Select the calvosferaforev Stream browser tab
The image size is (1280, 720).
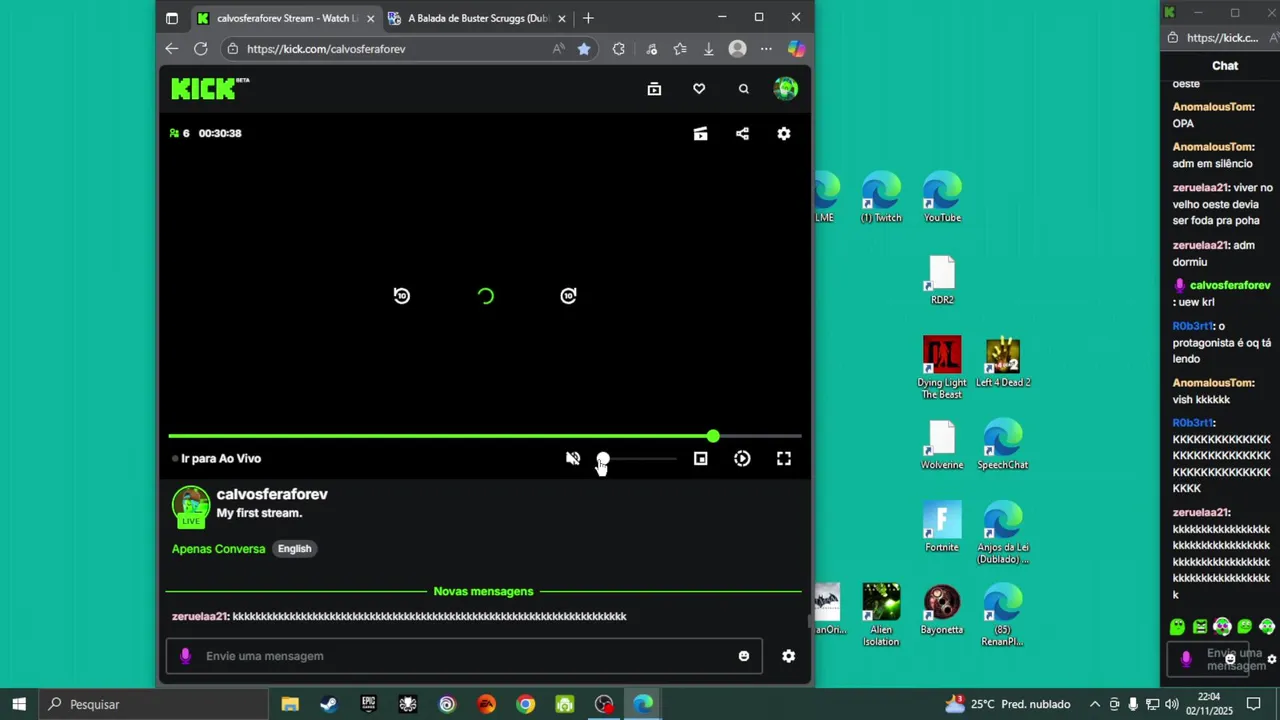tap(285, 18)
